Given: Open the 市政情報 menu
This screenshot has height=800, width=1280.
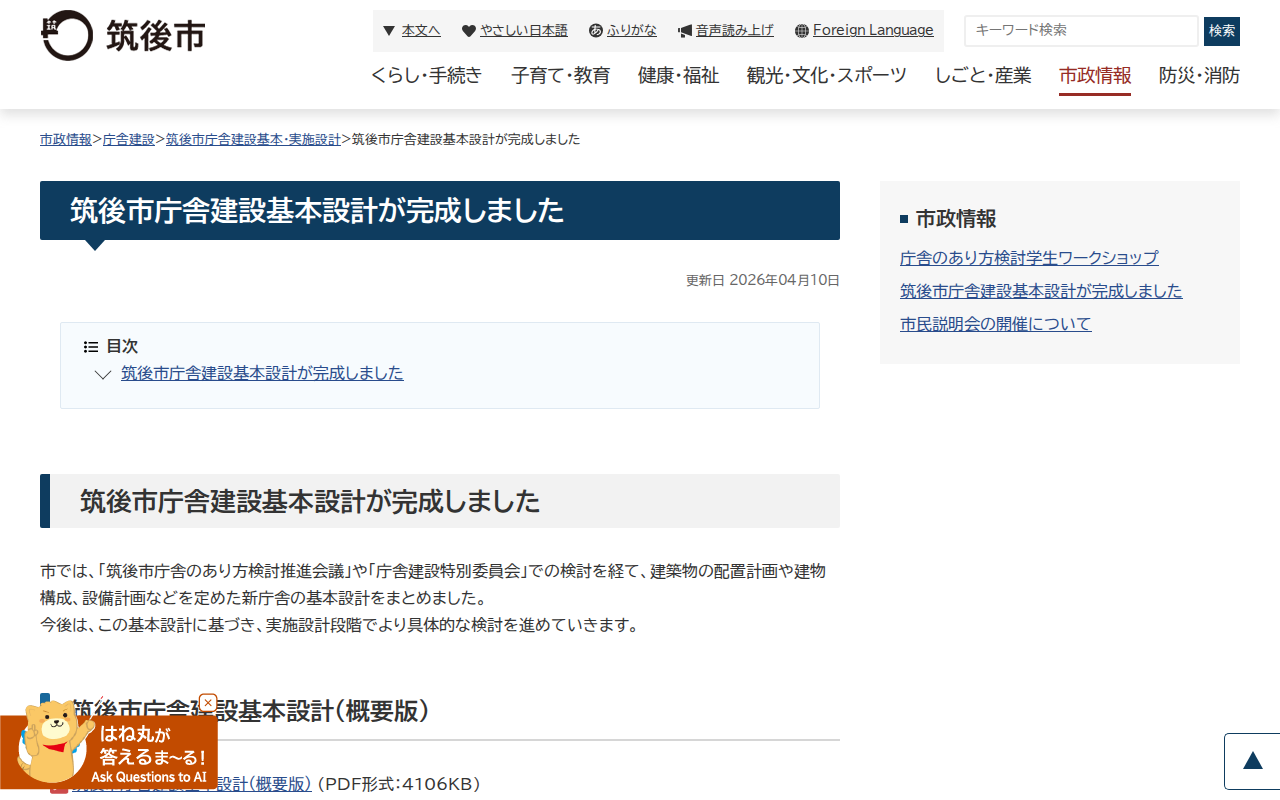Looking at the screenshot, I should (1095, 76).
